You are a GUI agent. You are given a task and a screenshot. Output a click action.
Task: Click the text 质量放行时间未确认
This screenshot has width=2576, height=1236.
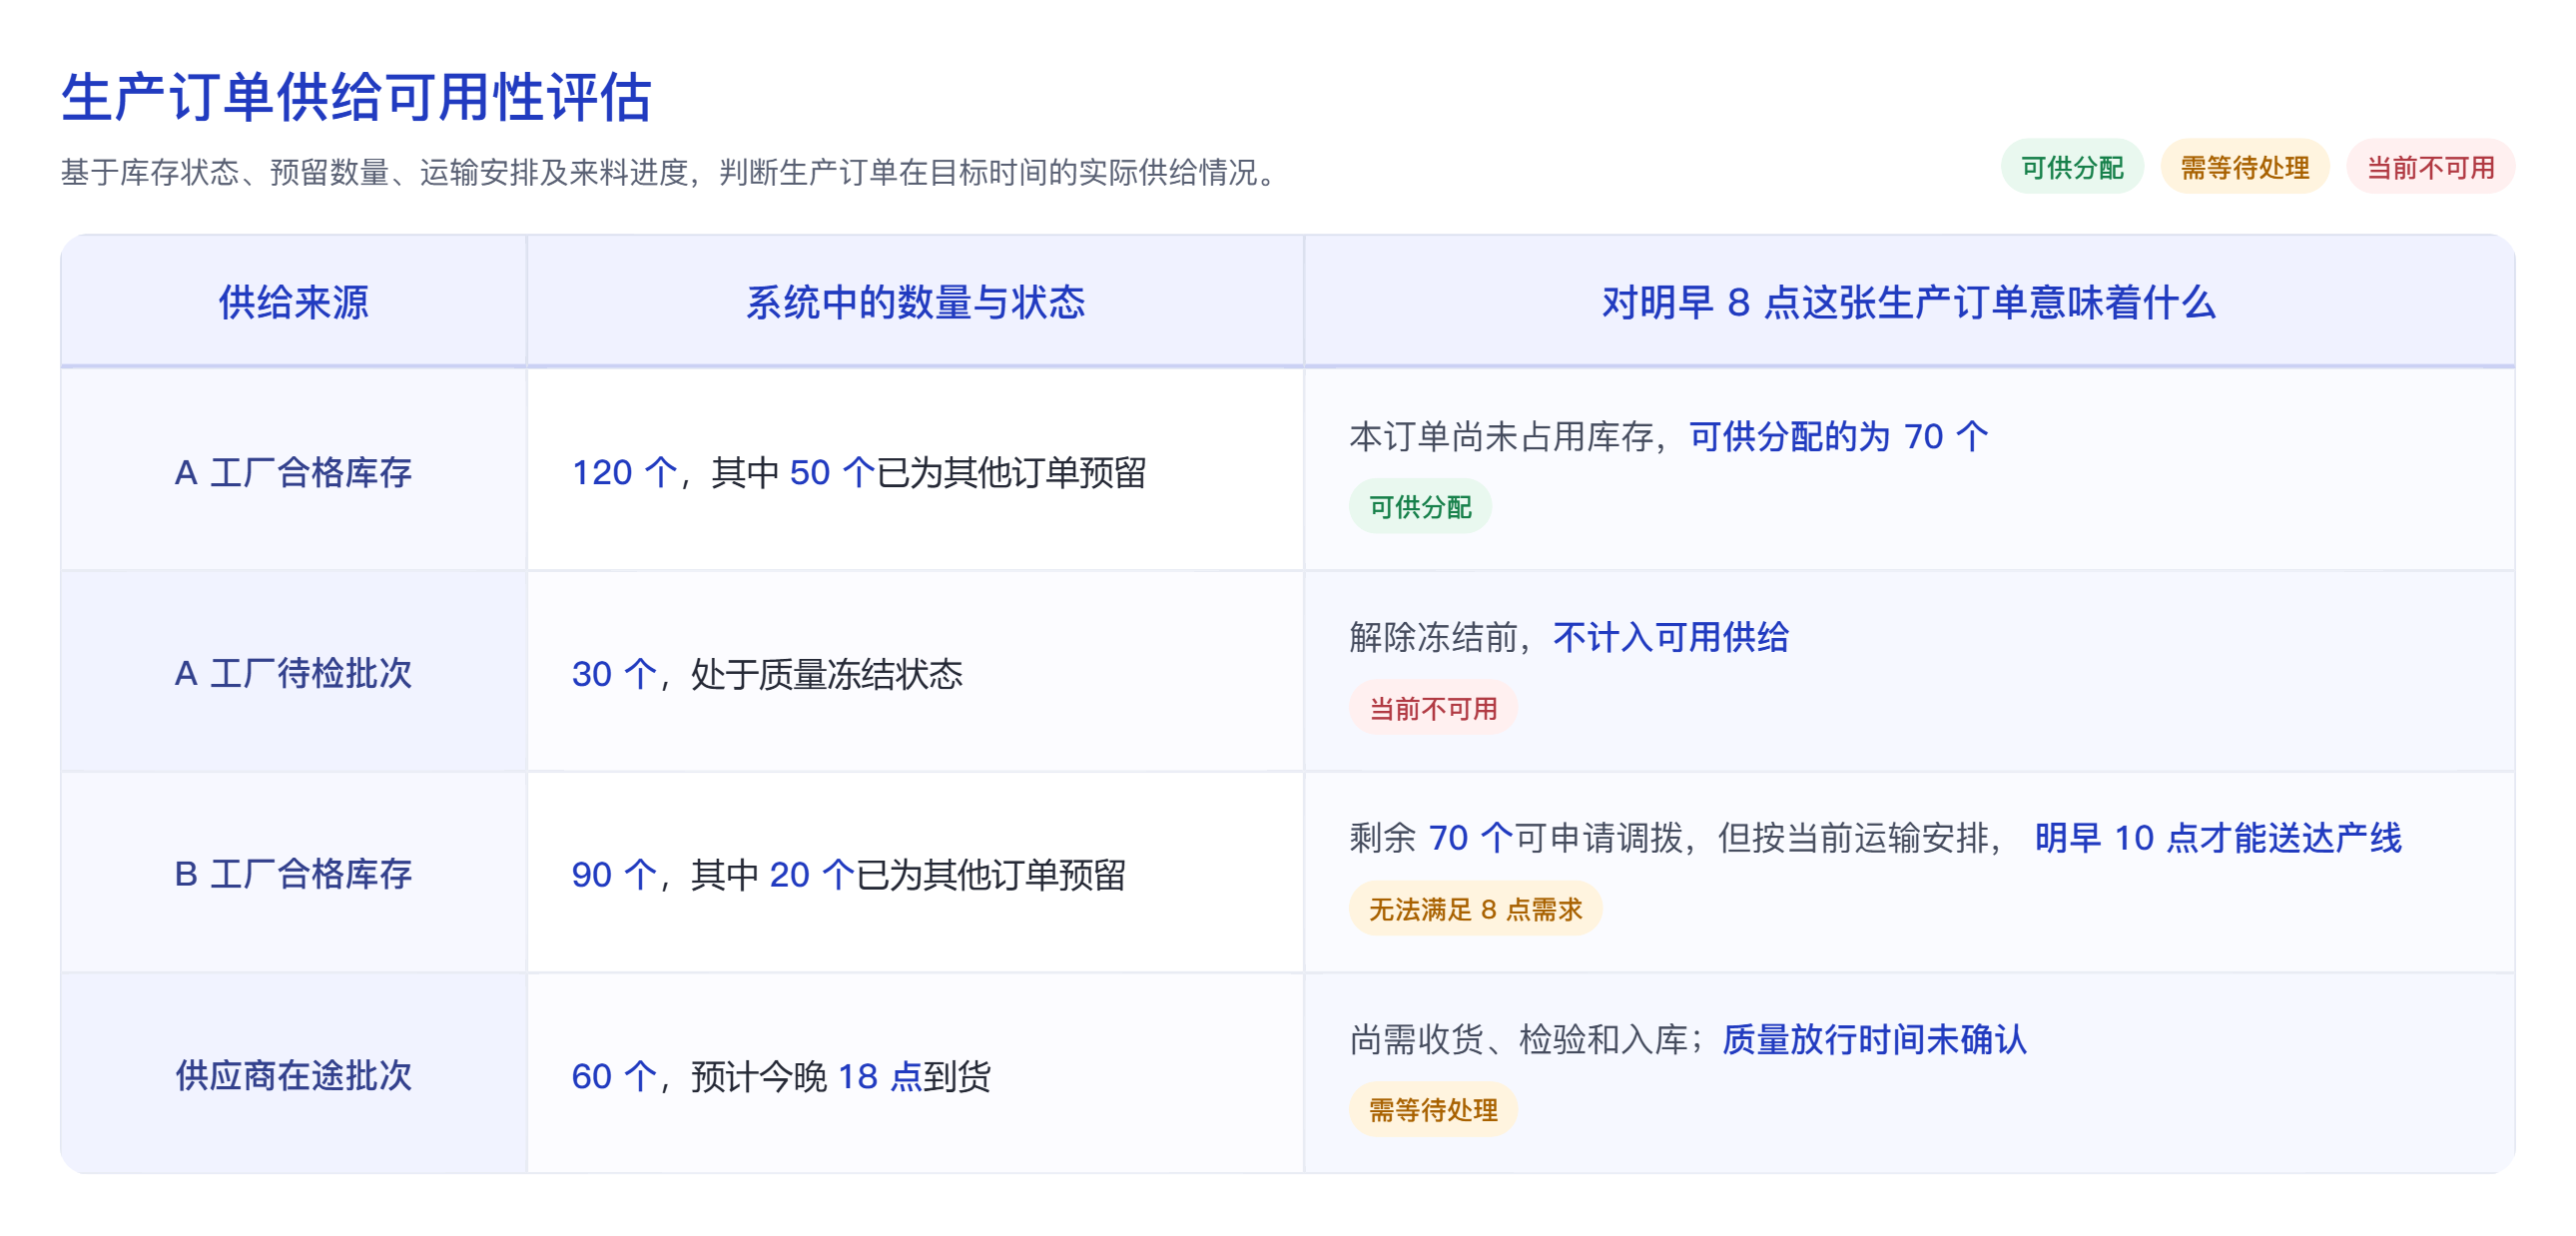[x=1875, y=1040]
